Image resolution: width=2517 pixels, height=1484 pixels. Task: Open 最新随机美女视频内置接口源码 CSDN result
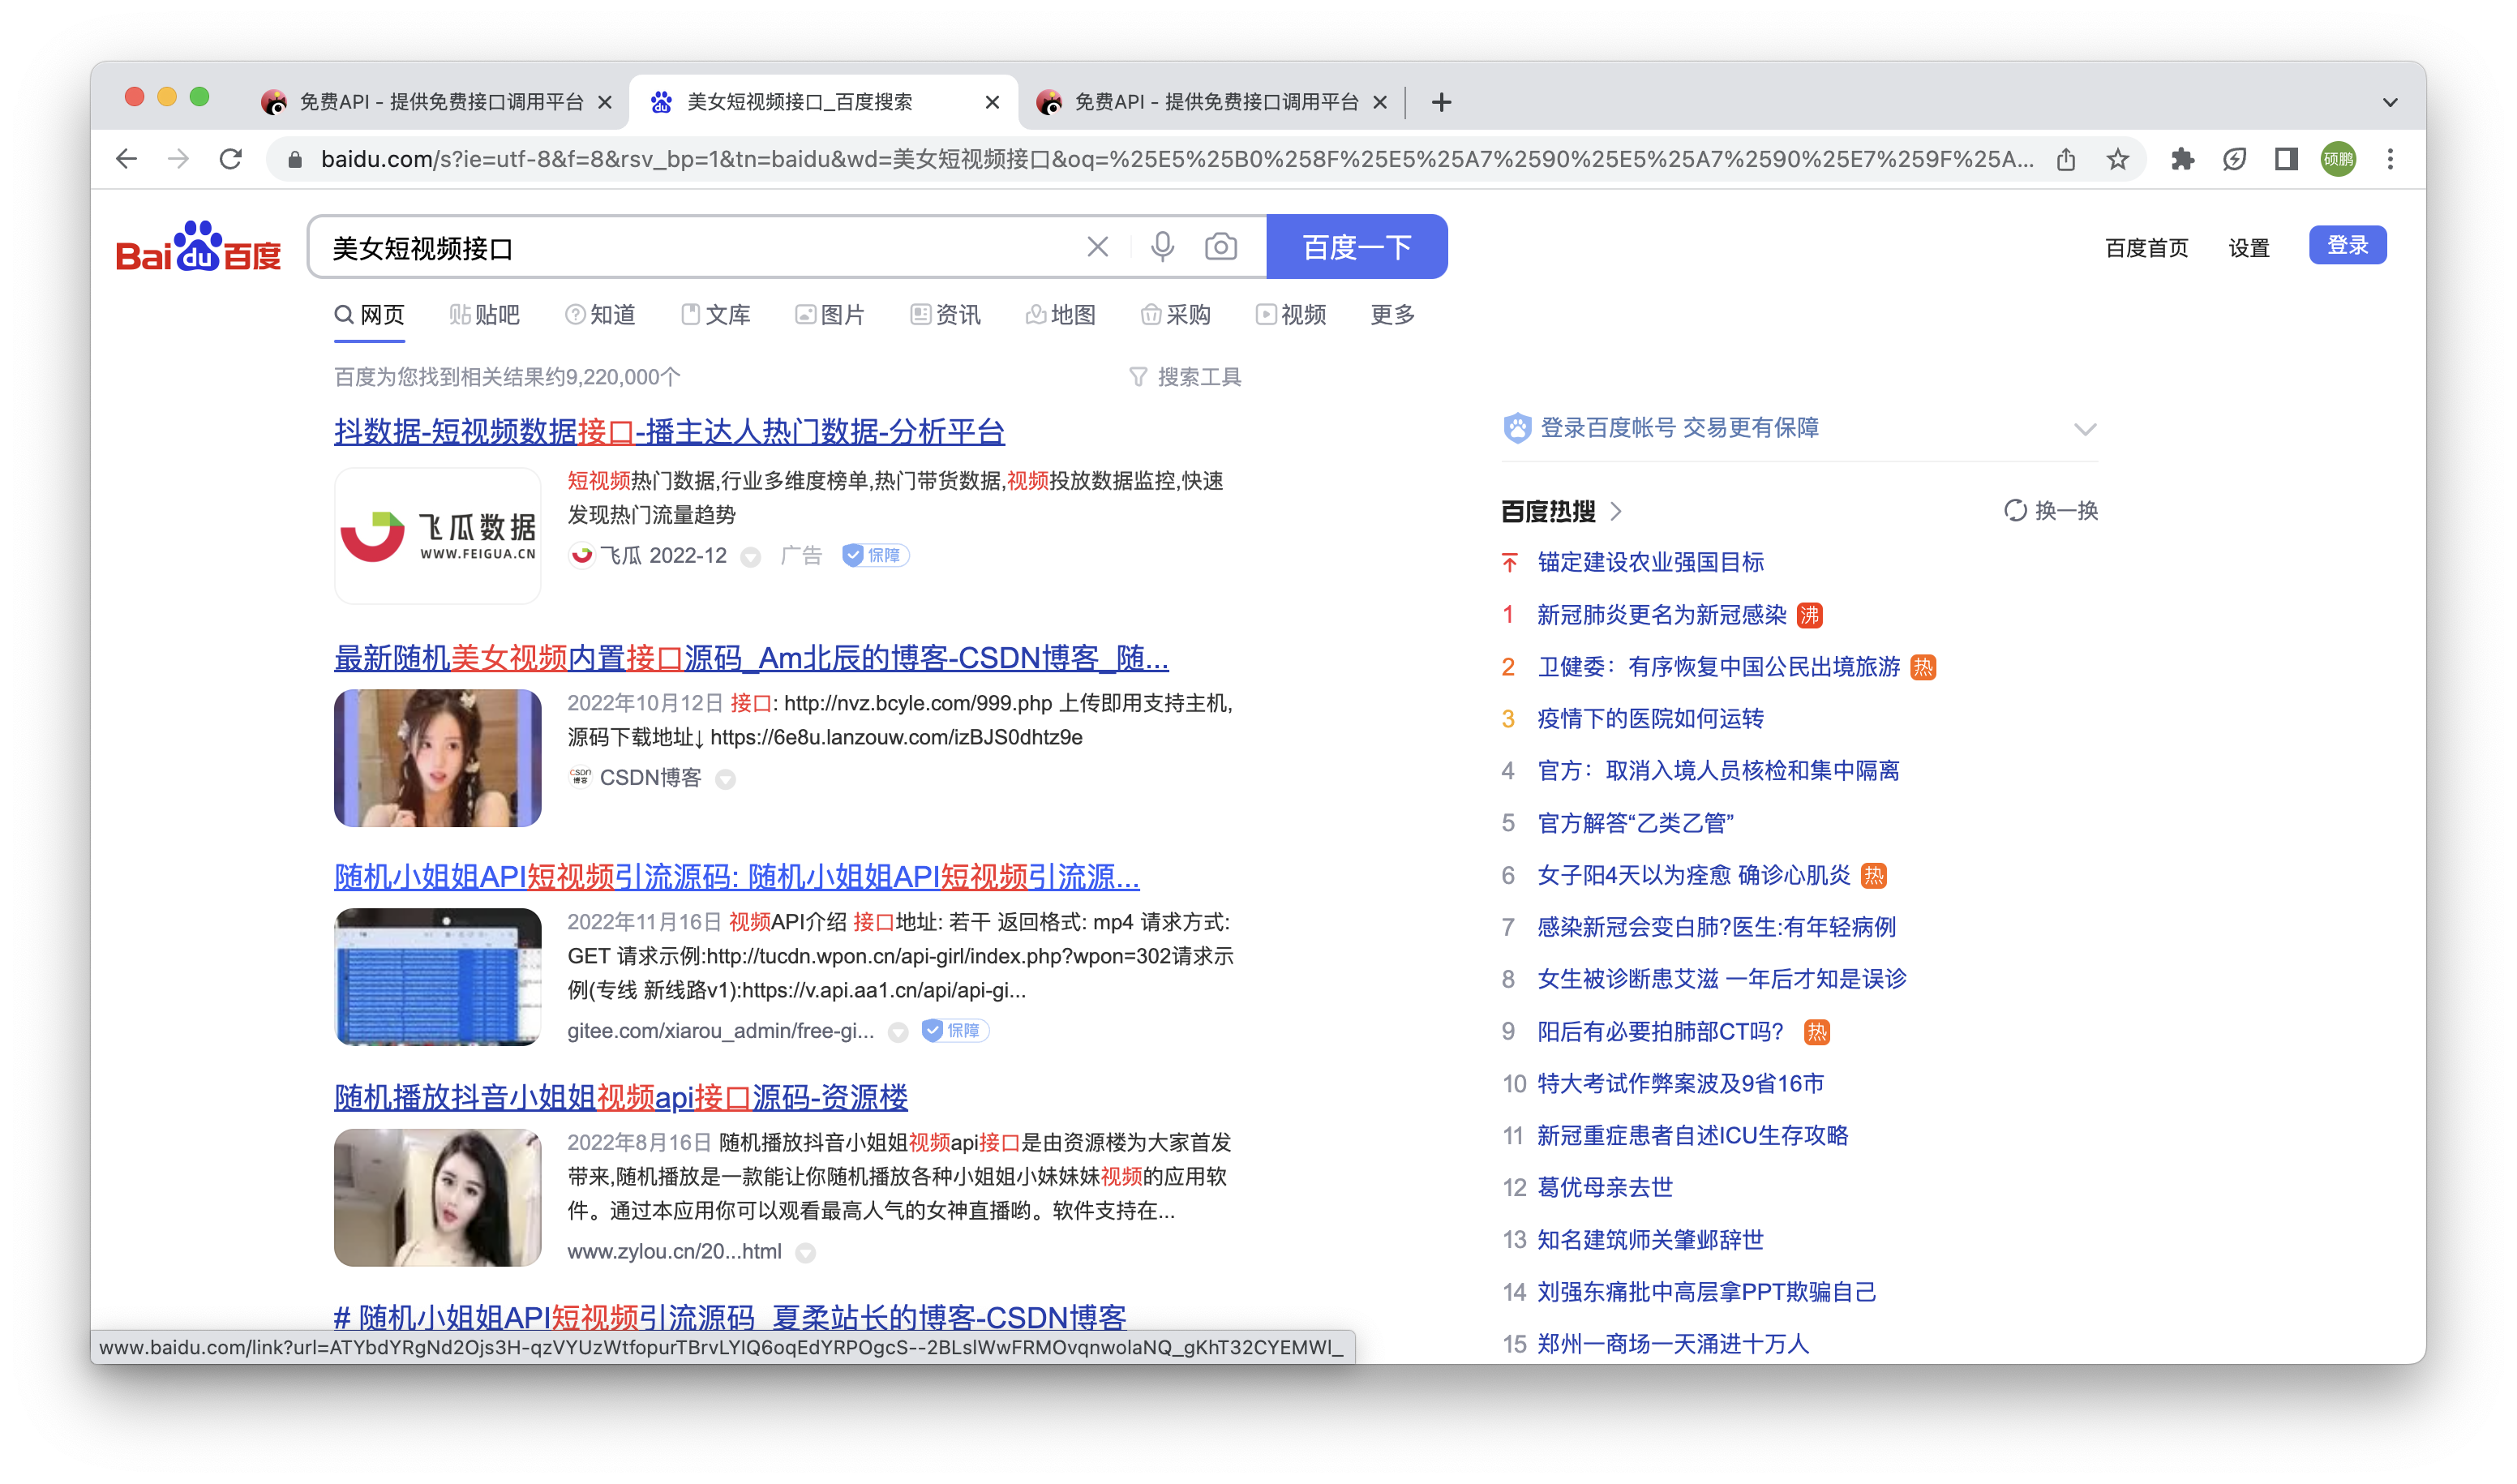click(x=751, y=658)
